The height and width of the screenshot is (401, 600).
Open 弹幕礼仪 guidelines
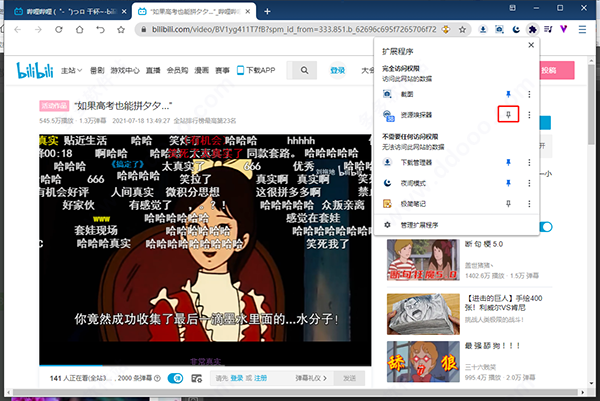point(311,378)
